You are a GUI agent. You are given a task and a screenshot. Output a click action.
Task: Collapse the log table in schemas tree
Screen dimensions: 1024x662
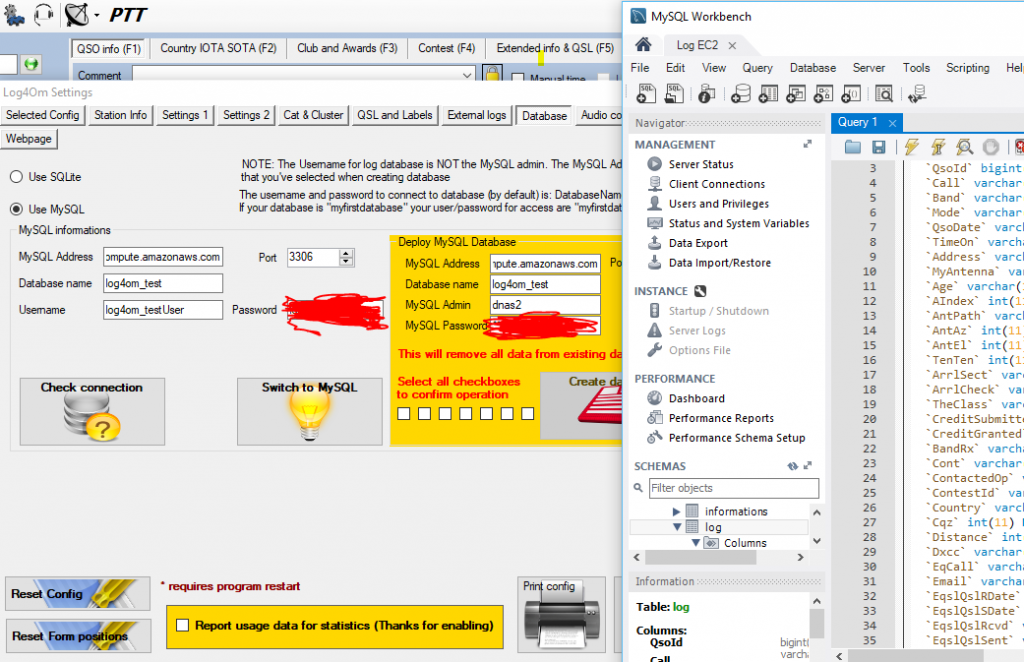coord(677,527)
